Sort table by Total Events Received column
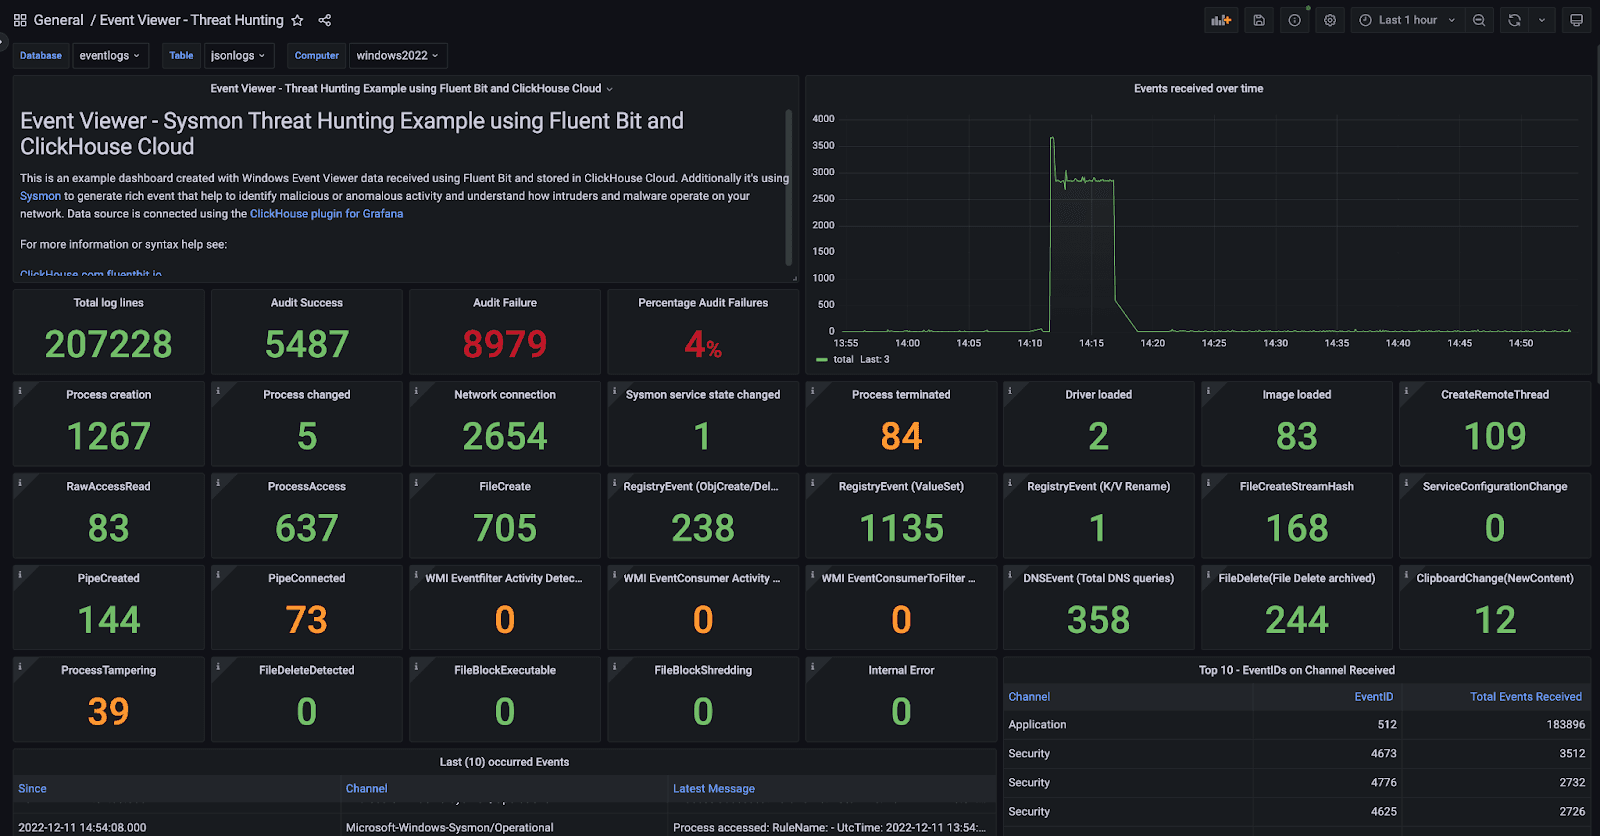 coord(1525,697)
